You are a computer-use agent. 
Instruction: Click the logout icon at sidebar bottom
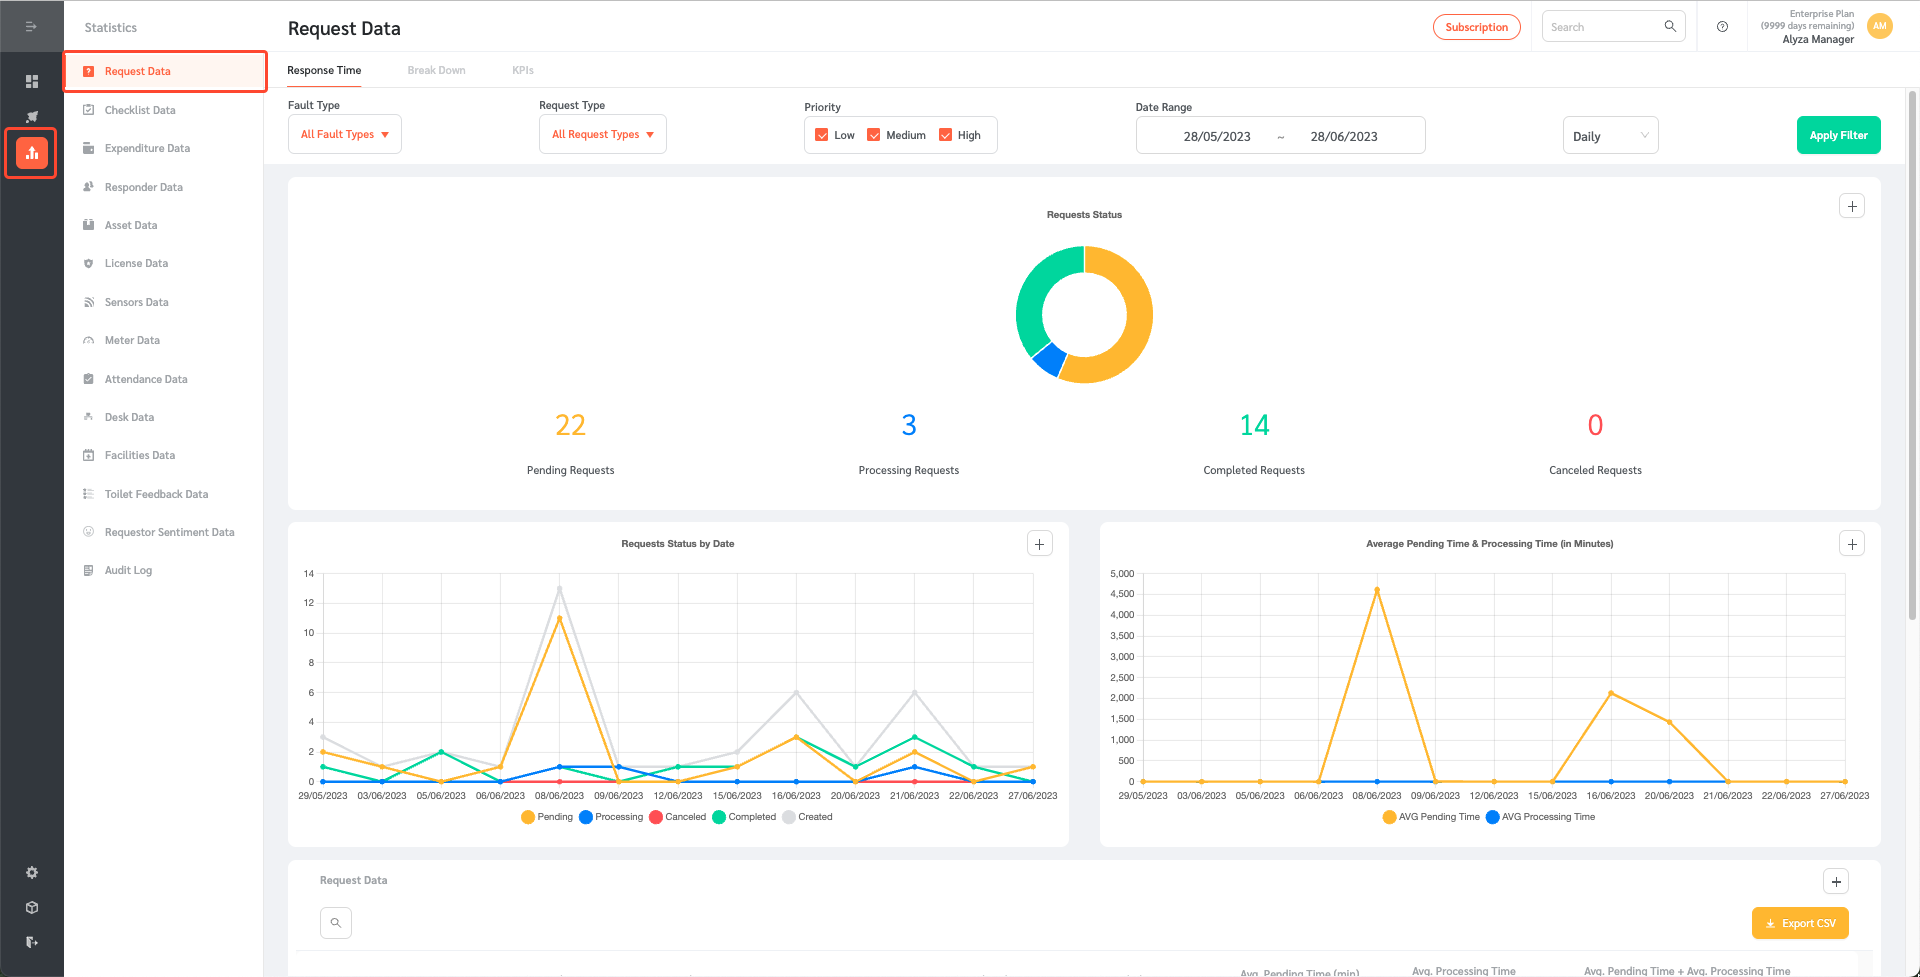31,941
